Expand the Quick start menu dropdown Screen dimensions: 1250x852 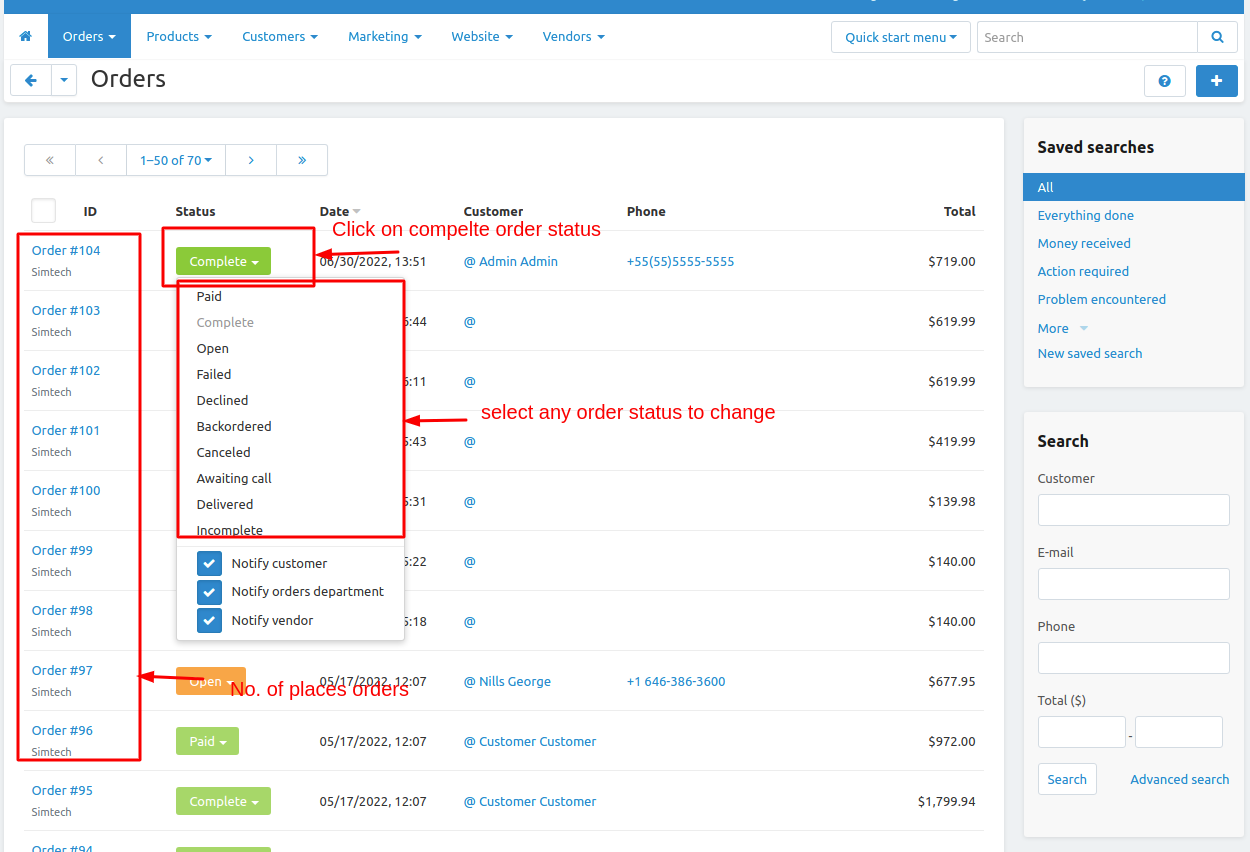point(900,37)
